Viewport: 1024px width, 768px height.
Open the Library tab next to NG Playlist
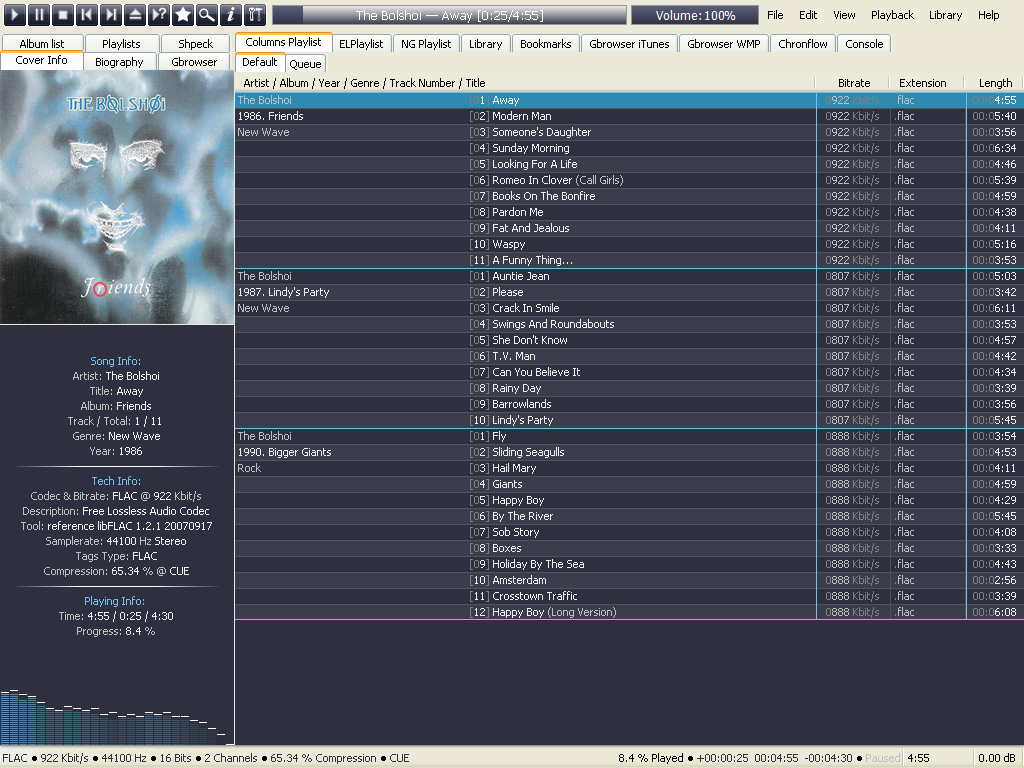(485, 44)
